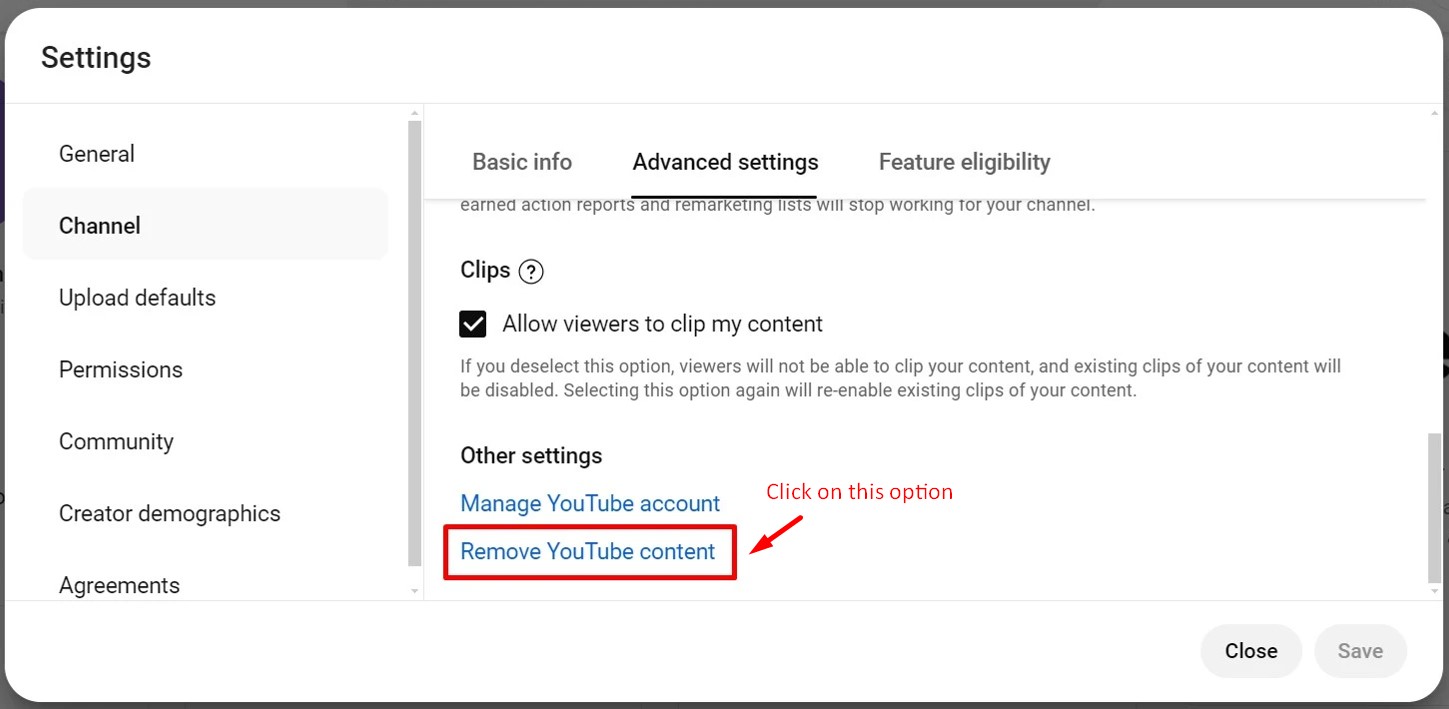Click the Manage YouTube account link
Viewport: 1449px width, 709px height.
(x=589, y=503)
